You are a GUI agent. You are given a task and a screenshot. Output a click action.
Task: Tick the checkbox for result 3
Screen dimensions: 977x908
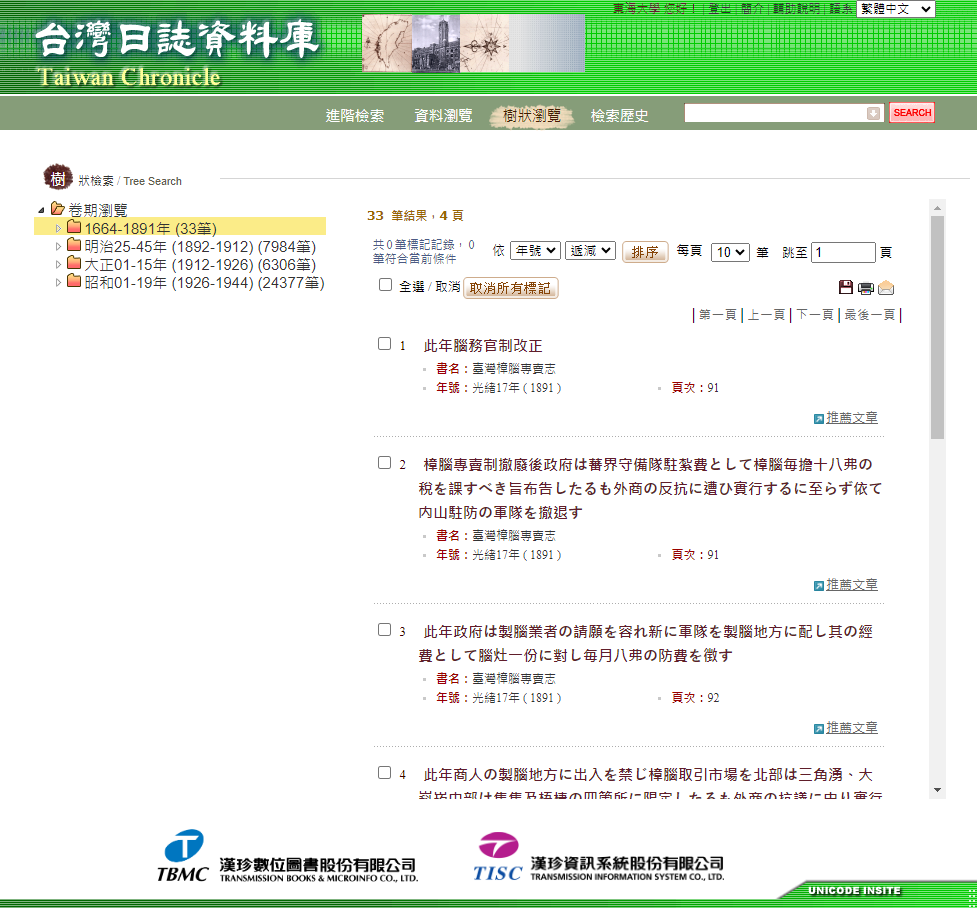click(384, 630)
